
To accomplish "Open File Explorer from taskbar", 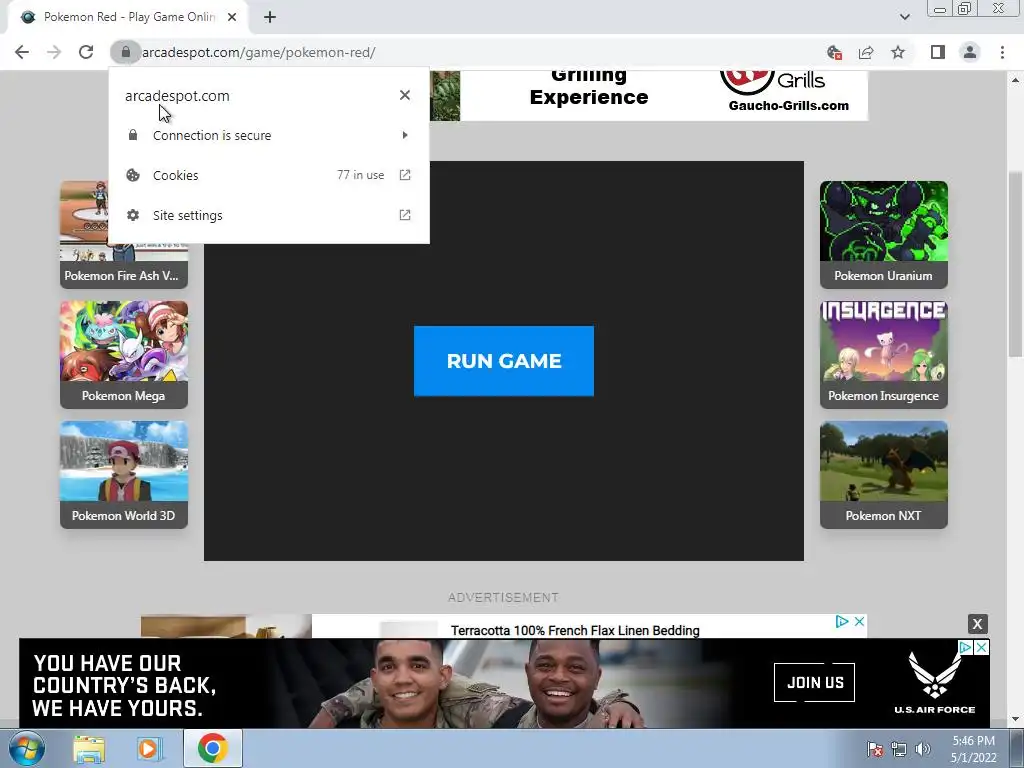I will pyautogui.click(x=89, y=749).
